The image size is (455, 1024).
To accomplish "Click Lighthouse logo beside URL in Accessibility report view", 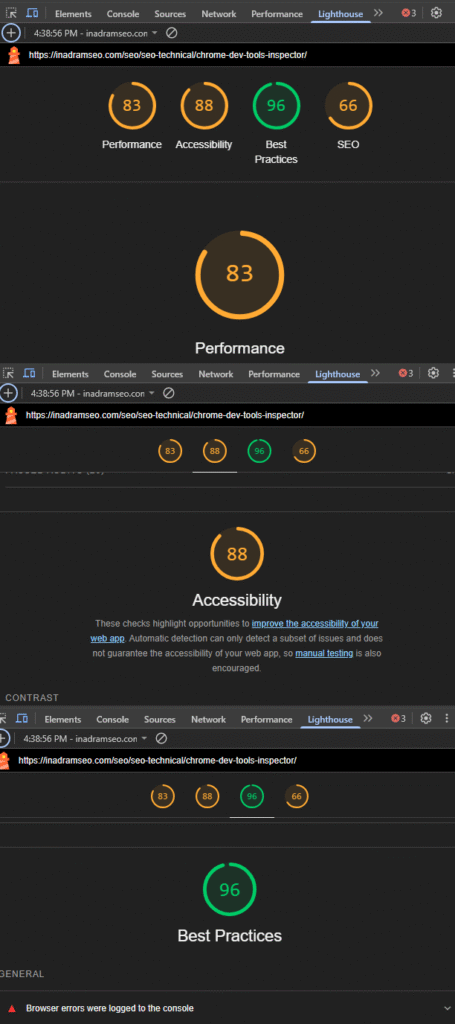I will pos(11,415).
